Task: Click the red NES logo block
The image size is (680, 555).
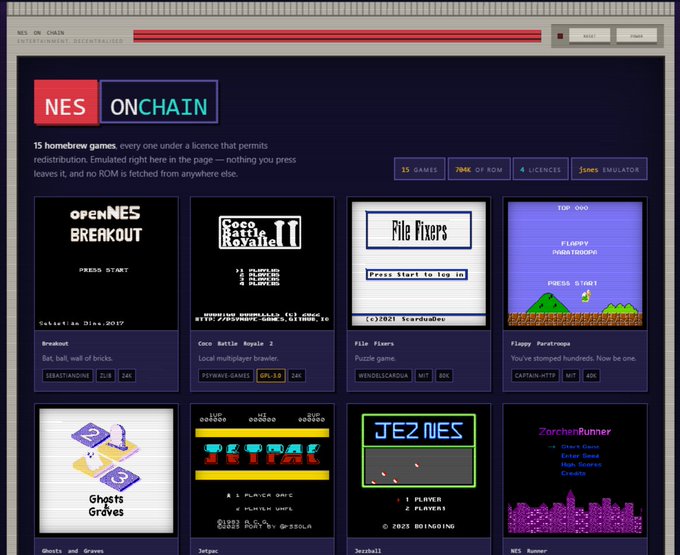Action: coord(66,102)
